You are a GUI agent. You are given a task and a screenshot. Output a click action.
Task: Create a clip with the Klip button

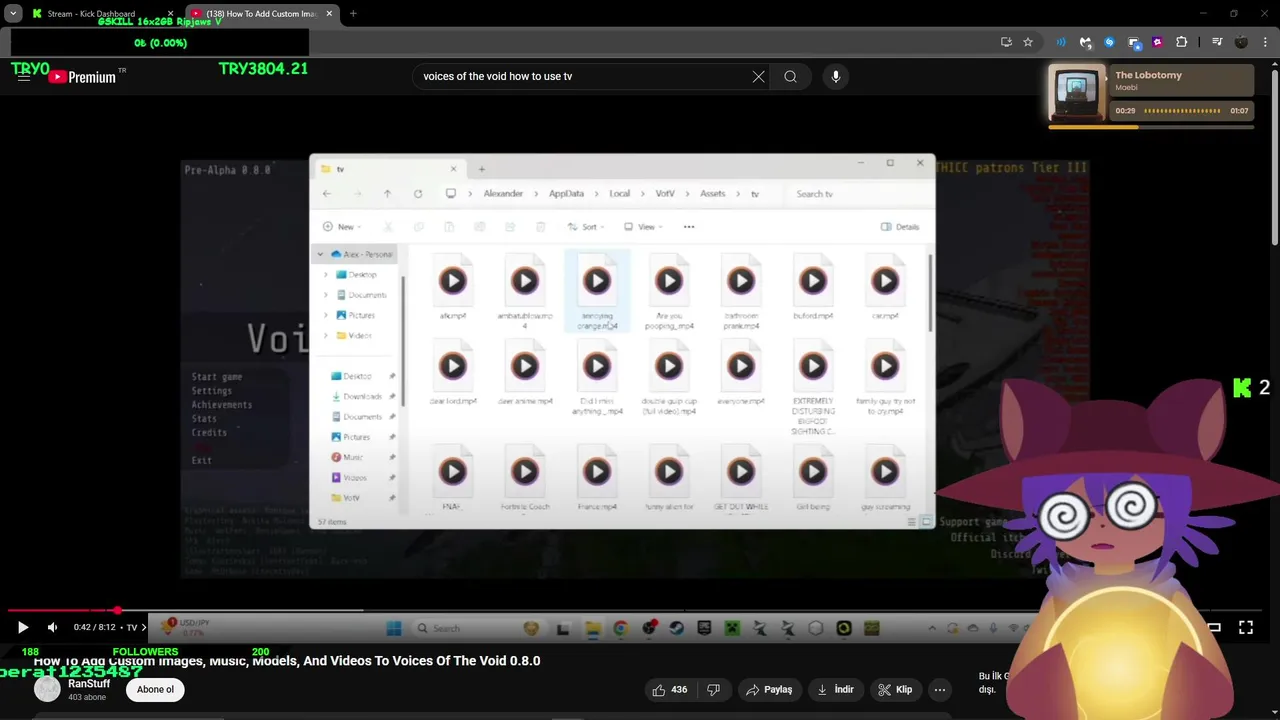[x=895, y=689]
